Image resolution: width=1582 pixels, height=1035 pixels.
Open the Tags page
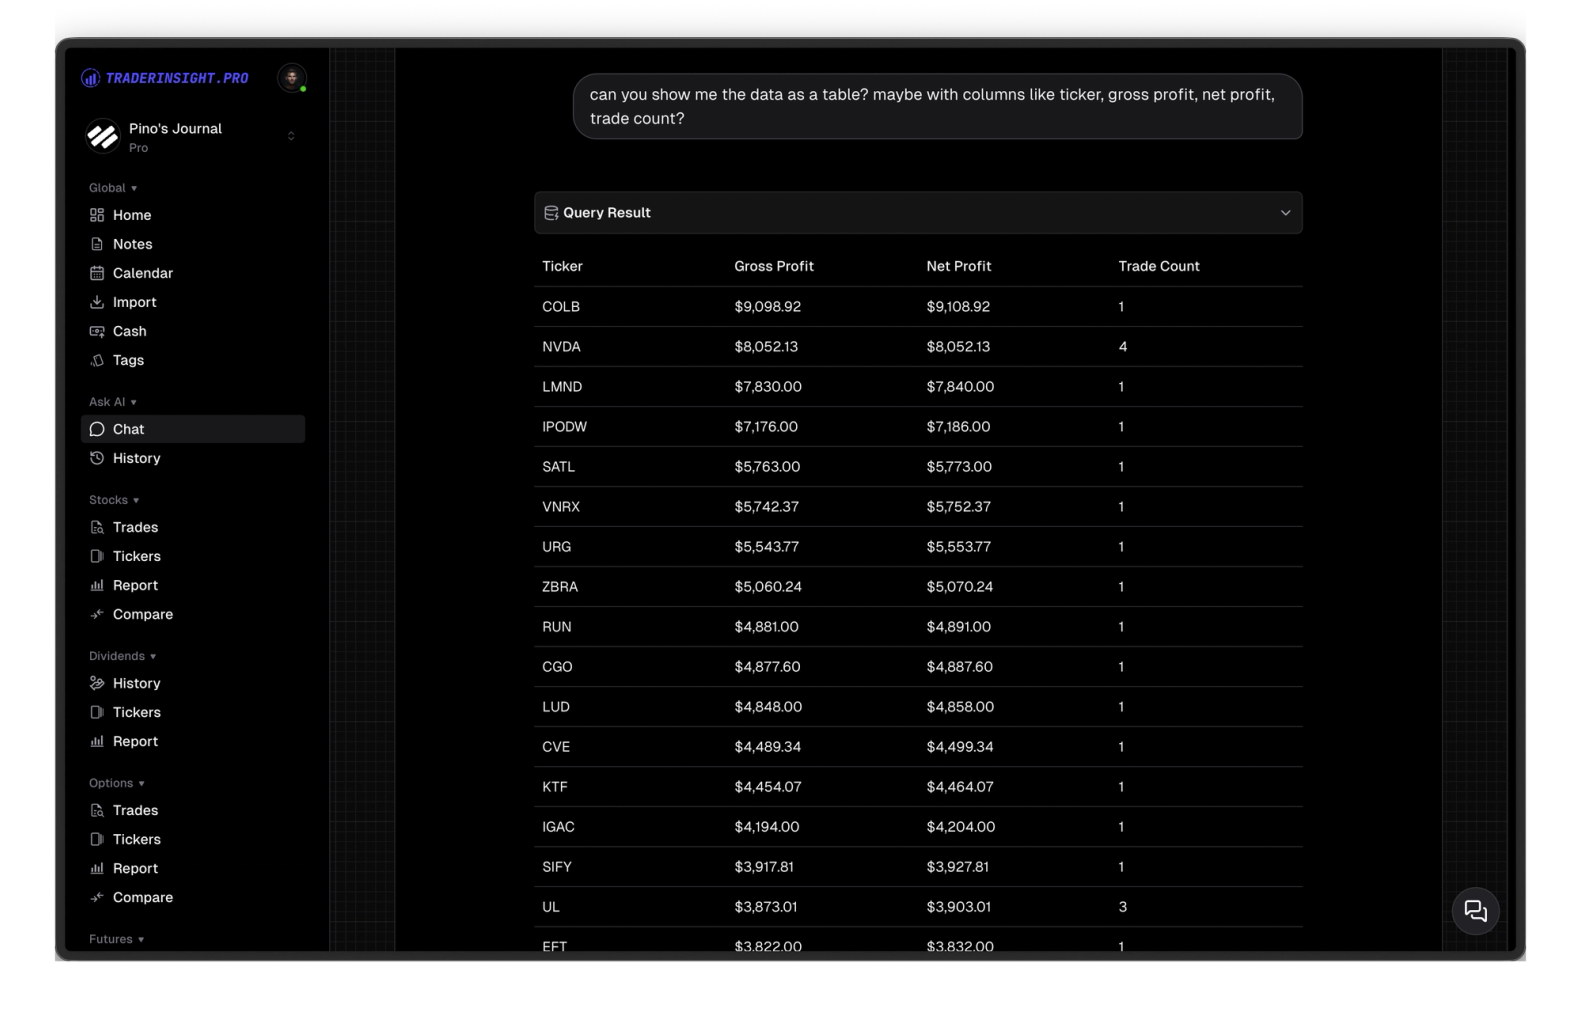tap(128, 360)
